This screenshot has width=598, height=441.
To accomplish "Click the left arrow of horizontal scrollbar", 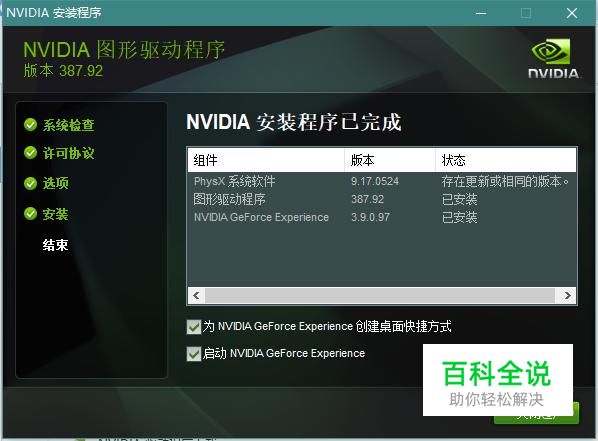I will (196, 295).
